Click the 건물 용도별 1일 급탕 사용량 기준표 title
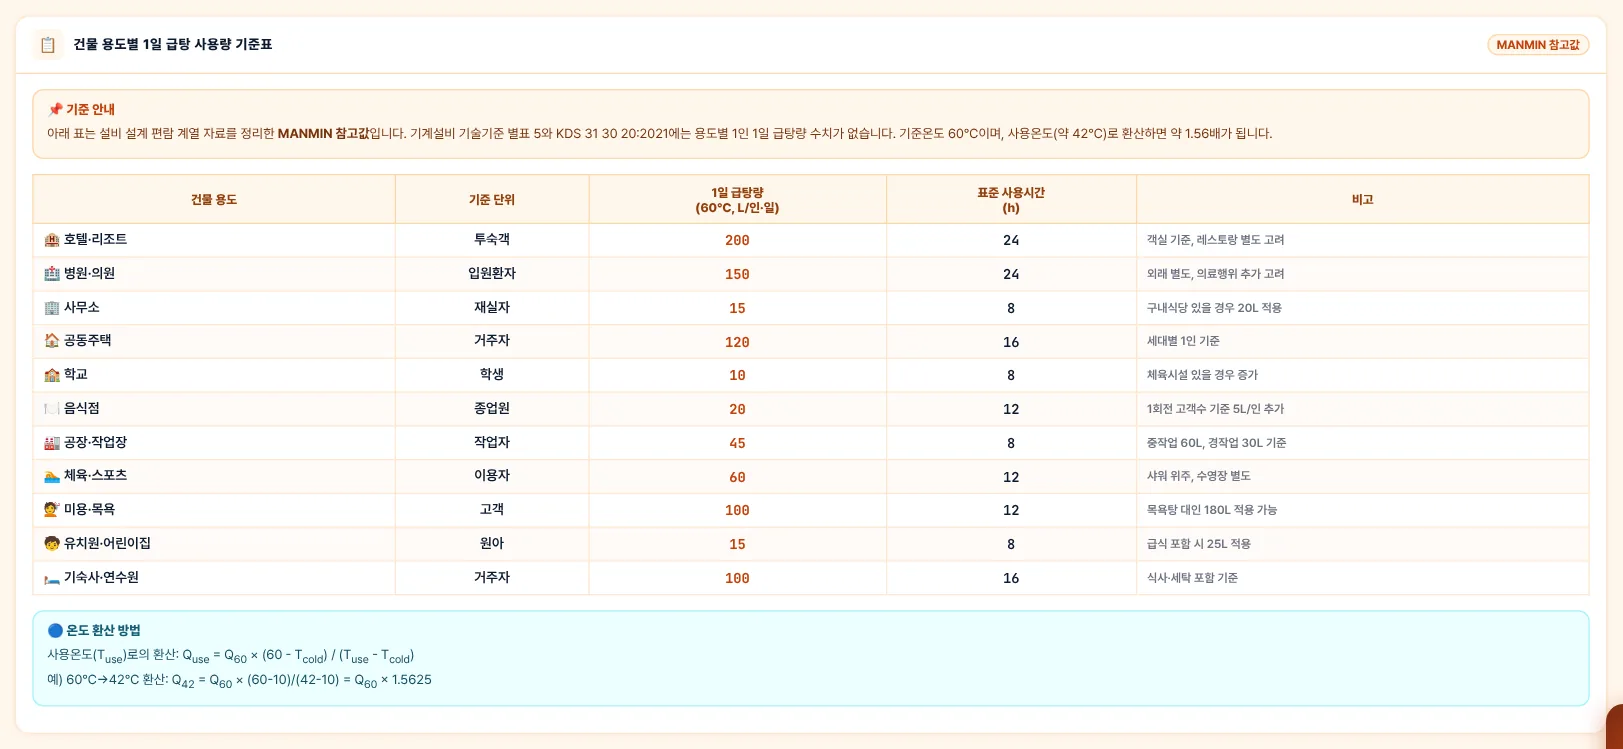Screen dimensions: 1623x749 (173, 45)
